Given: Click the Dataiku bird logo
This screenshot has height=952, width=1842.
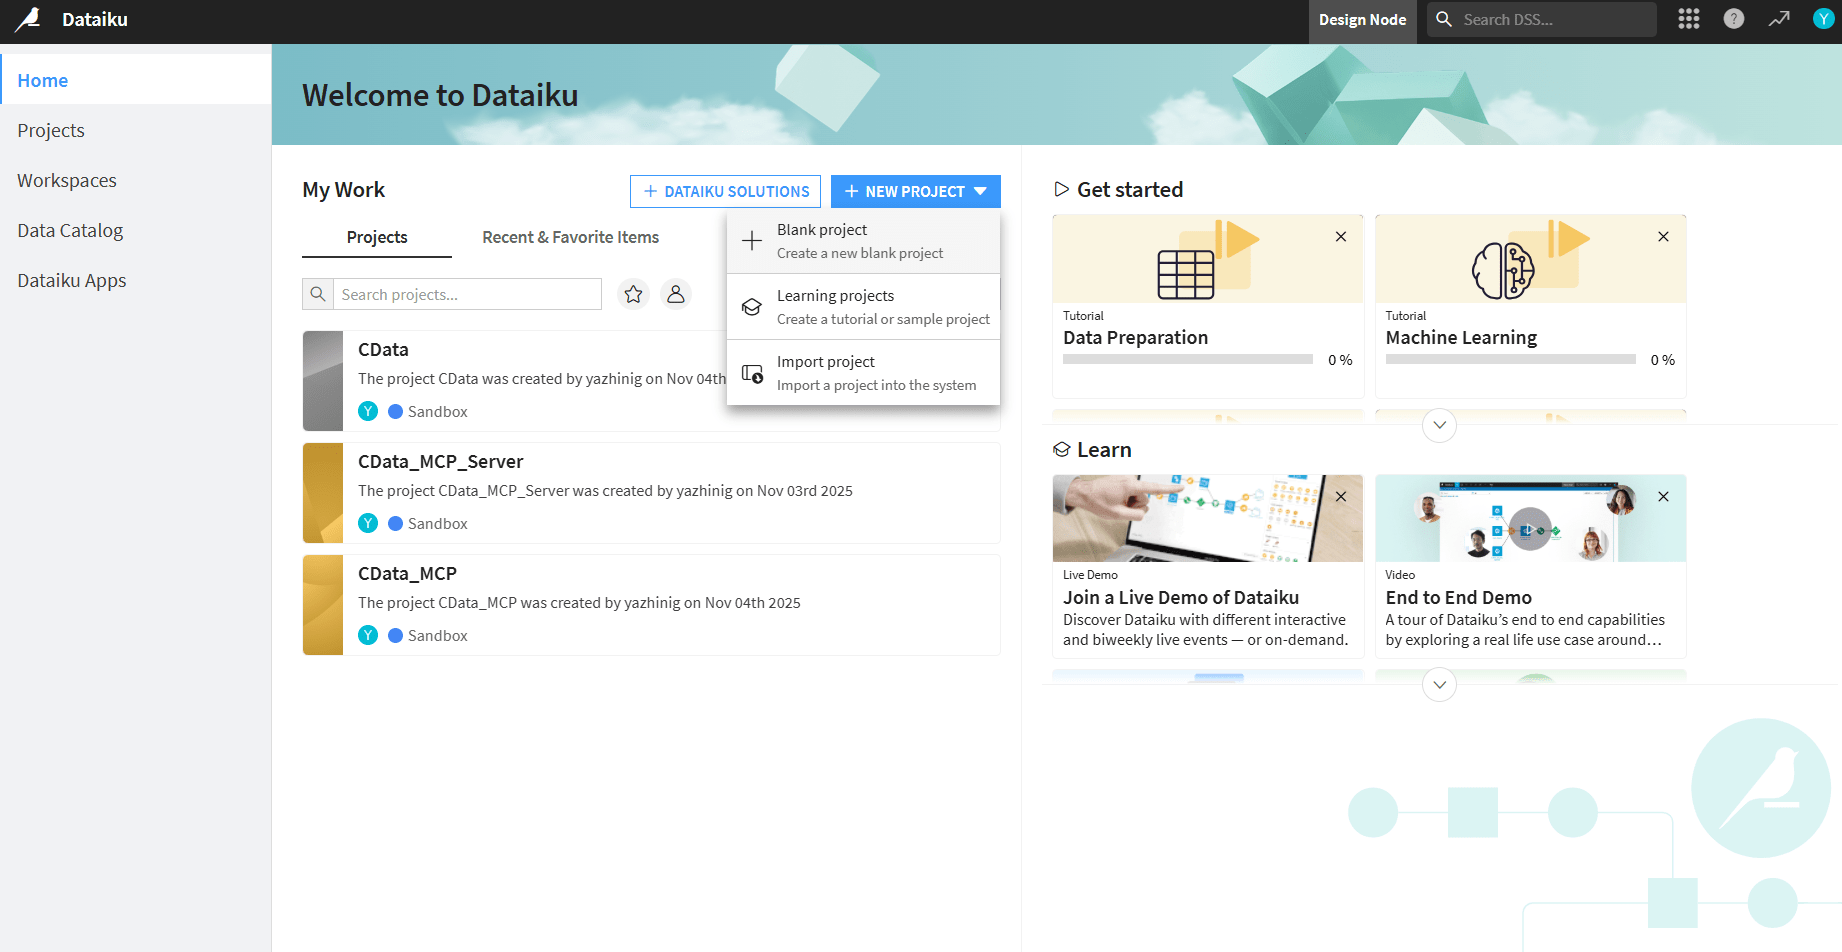Looking at the screenshot, I should click(x=28, y=20).
